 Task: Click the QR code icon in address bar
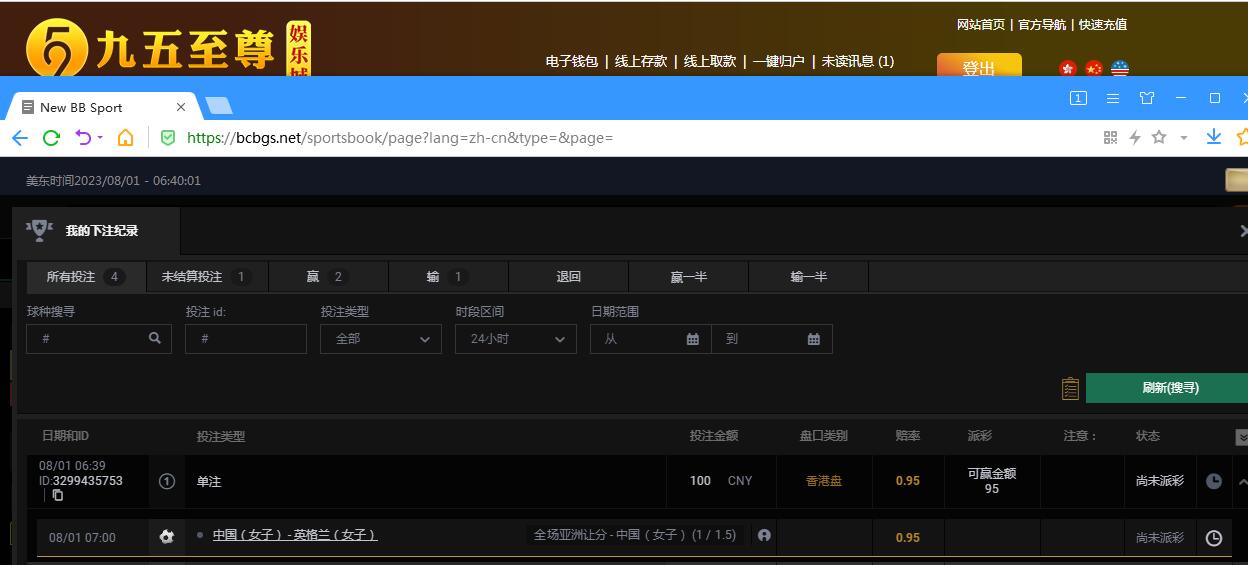(1110, 137)
